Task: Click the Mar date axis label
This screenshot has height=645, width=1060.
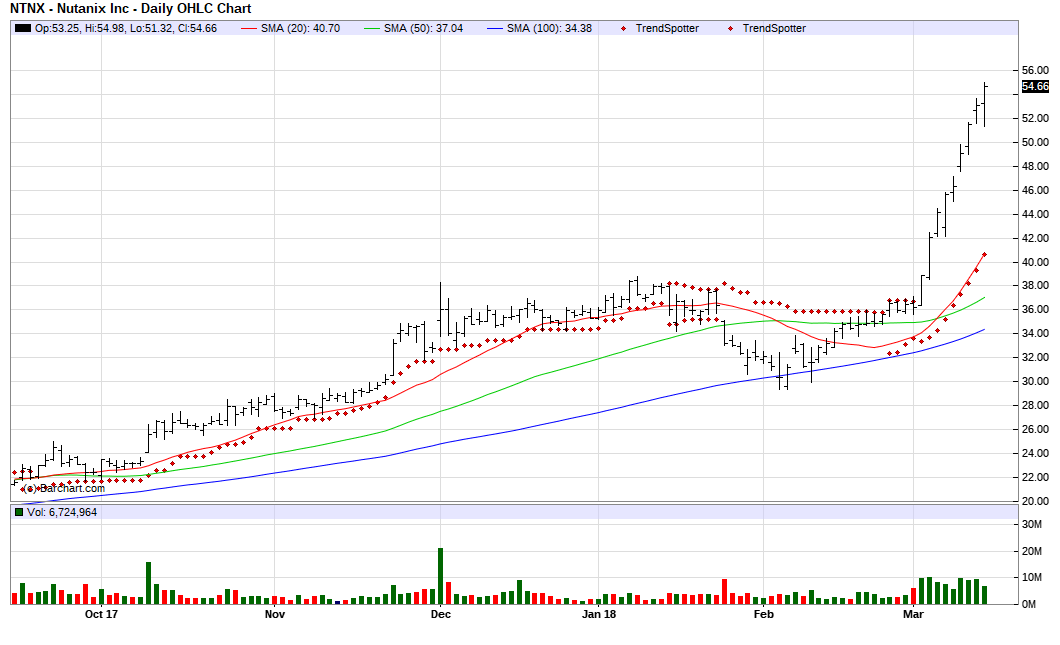Action: point(913,614)
